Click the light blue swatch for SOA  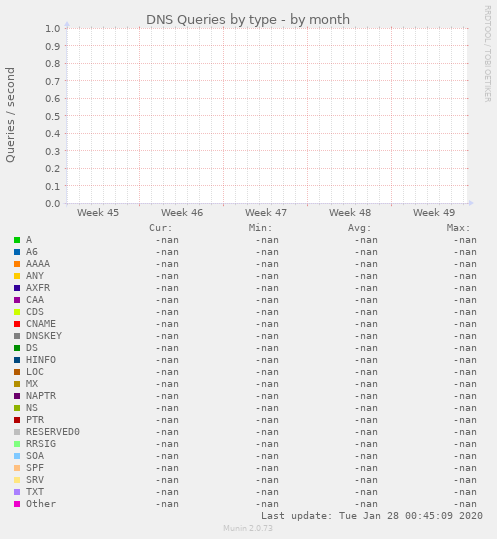[x=17, y=456]
